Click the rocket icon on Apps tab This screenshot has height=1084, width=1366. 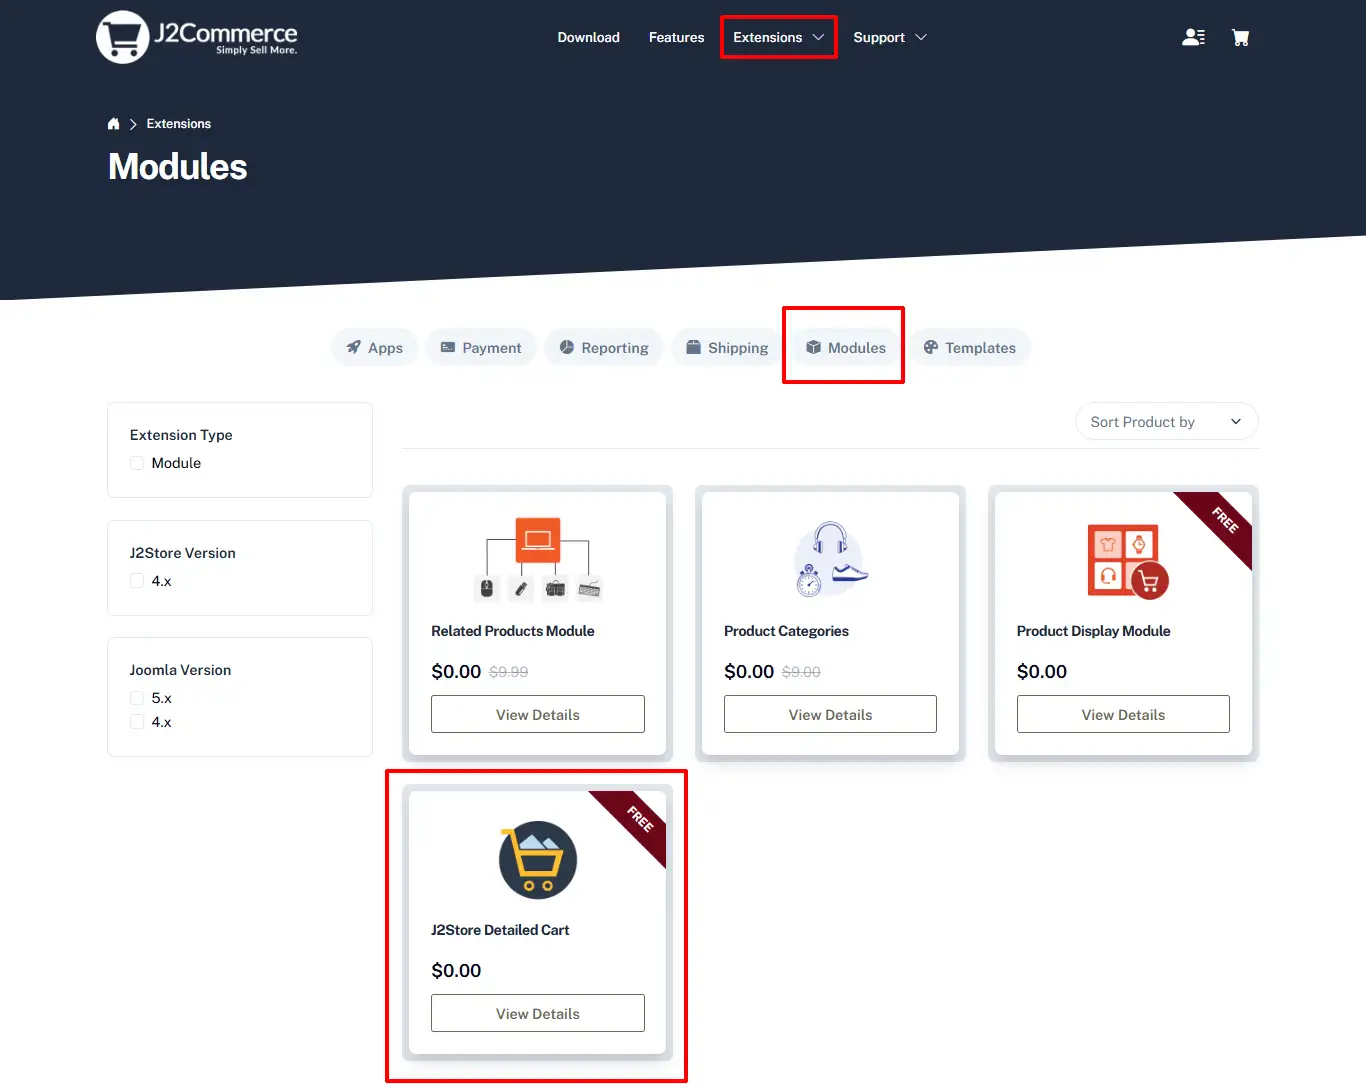(353, 347)
